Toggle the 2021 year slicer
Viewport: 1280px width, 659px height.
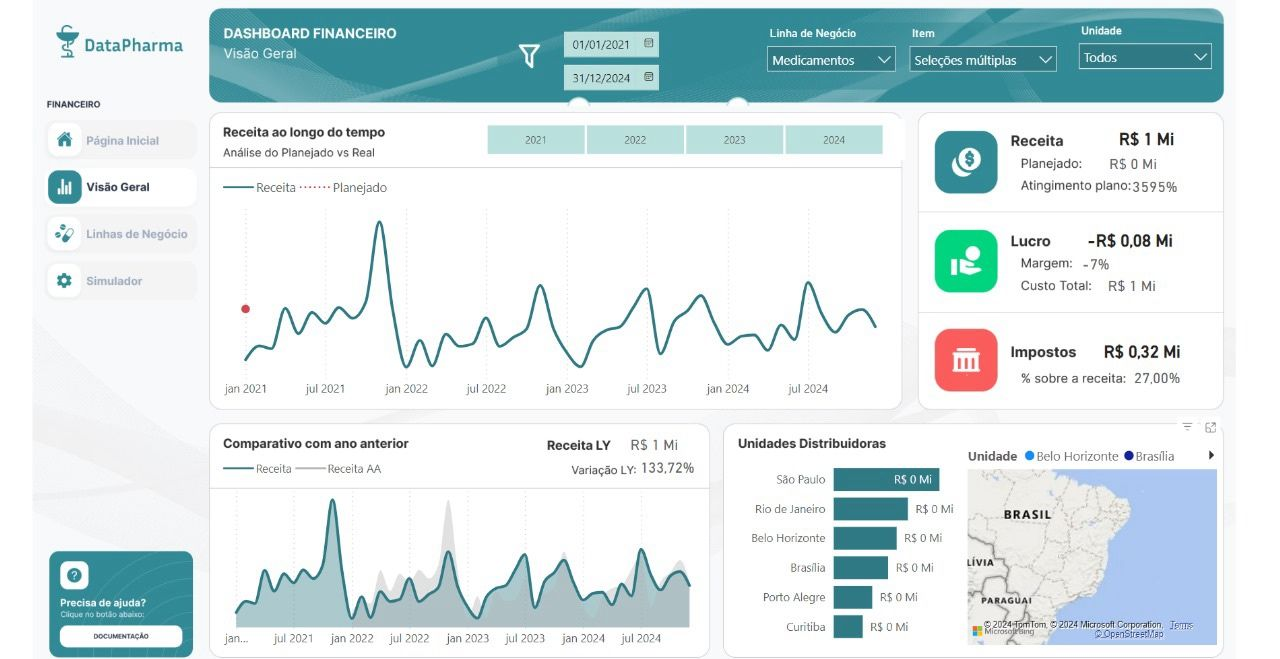coord(536,140)
